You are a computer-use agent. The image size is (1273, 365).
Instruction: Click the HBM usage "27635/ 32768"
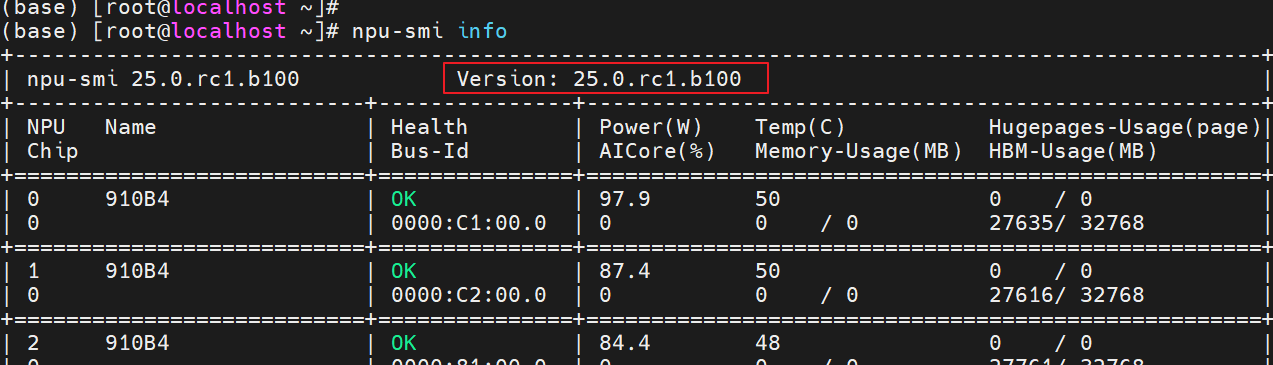pos(1066,223)
